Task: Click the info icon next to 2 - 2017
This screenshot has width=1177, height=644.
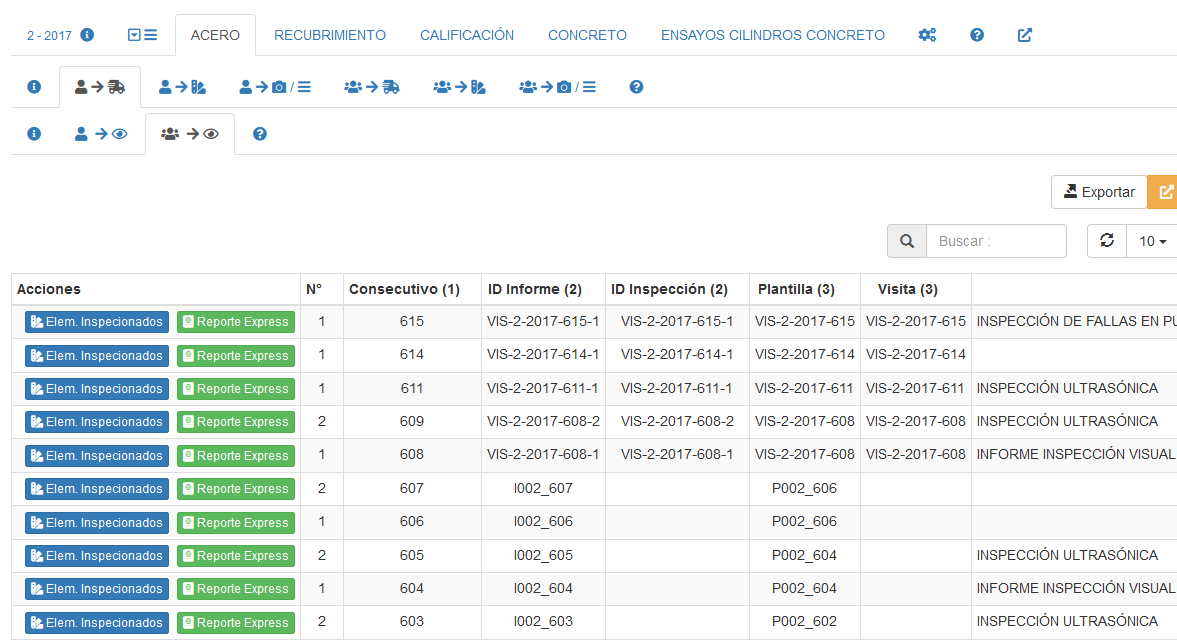Action: (87, 35)
